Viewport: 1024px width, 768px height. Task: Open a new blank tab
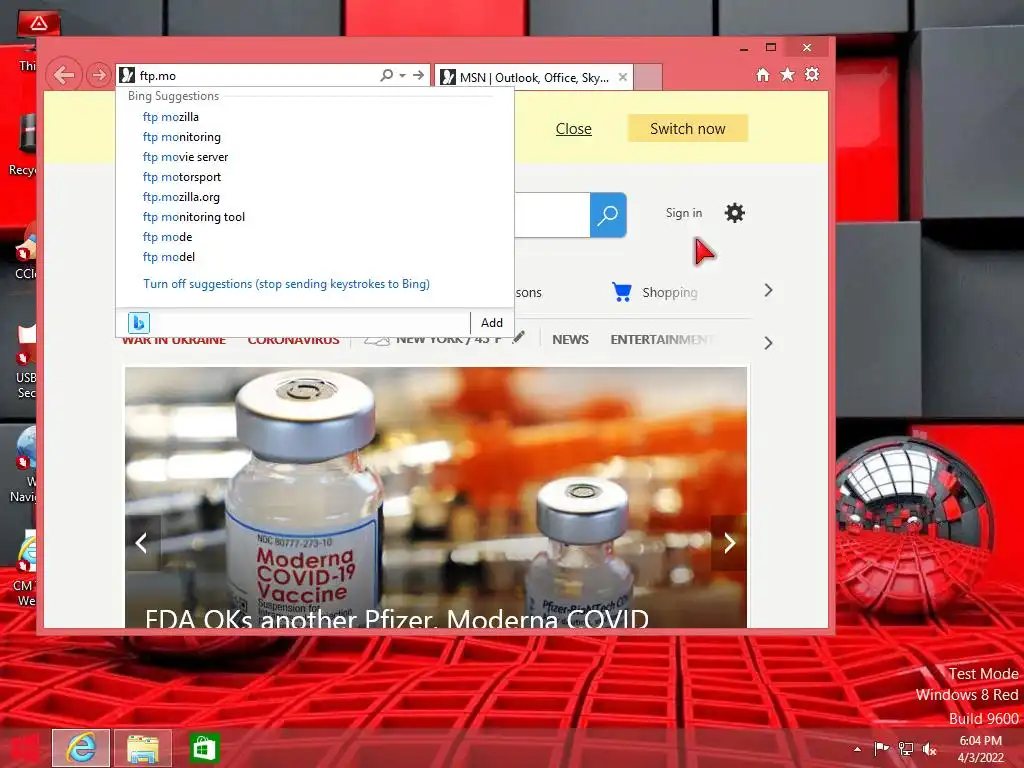(648, 77)
